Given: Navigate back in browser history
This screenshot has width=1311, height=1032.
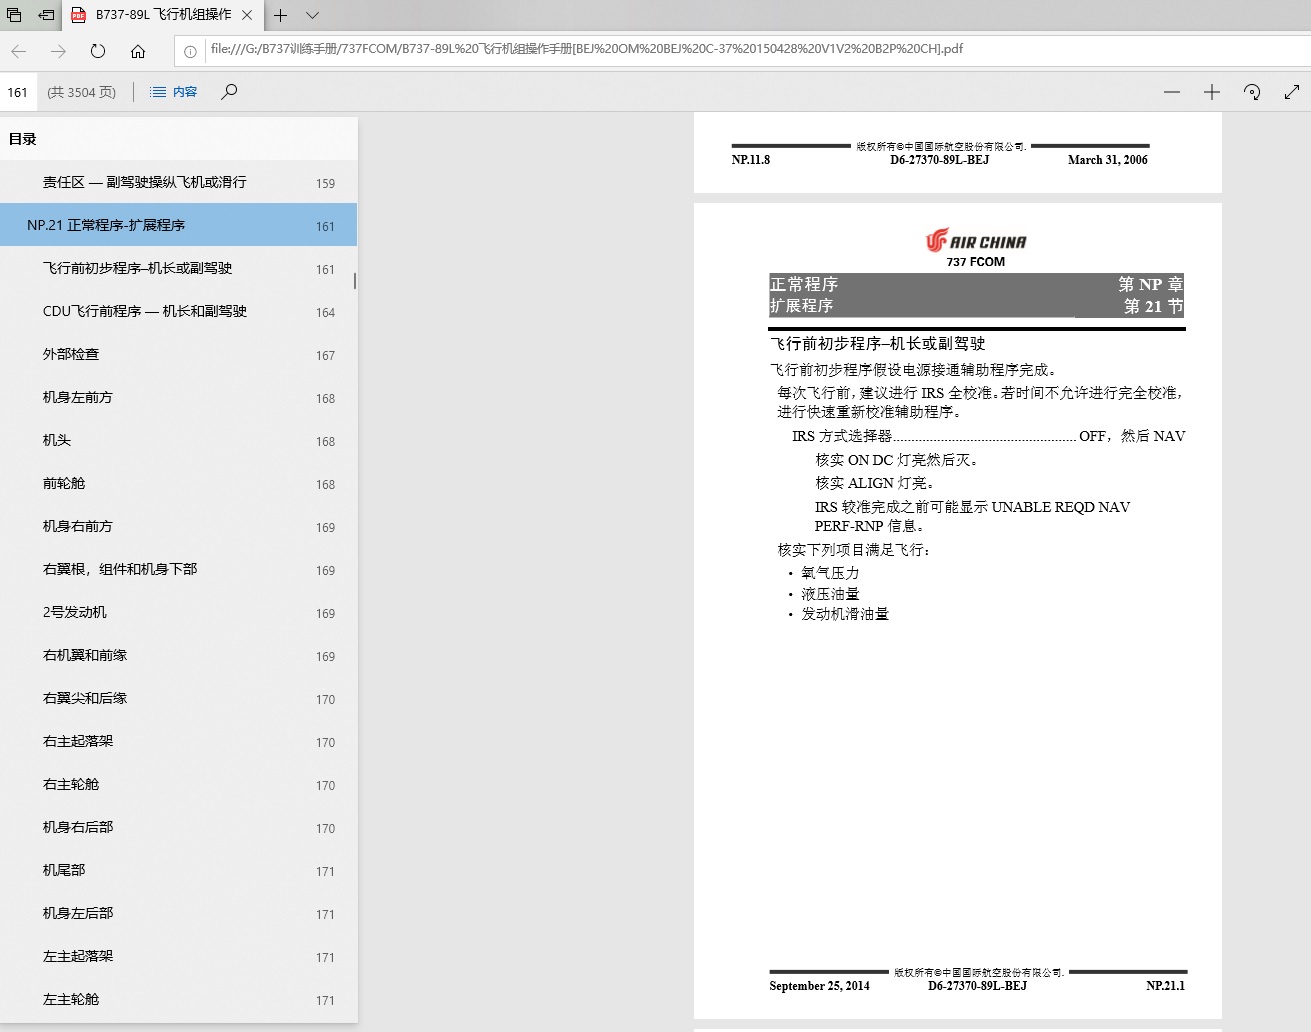Looking at the screenshot, I should (18, 51).
